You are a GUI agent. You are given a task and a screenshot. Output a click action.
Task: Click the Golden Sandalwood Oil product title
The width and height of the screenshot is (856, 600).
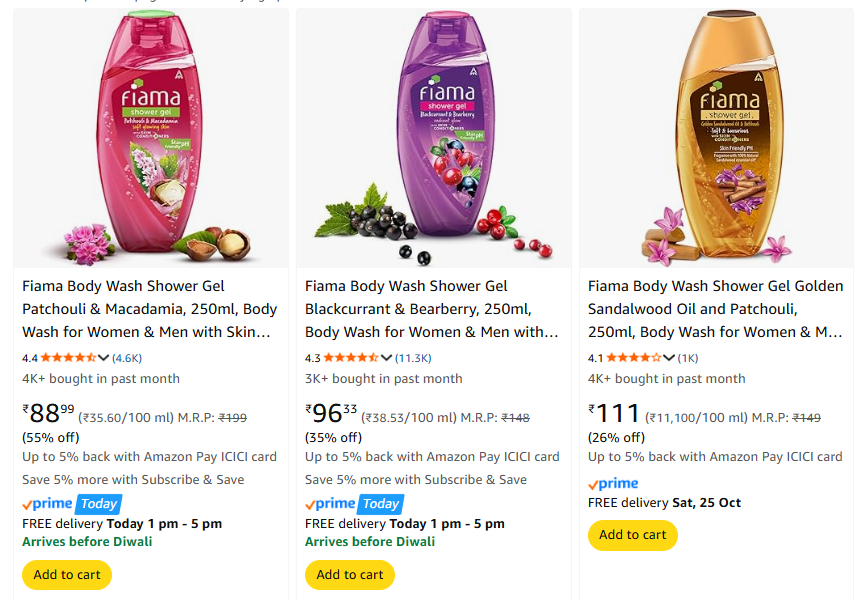coord(715,309)
